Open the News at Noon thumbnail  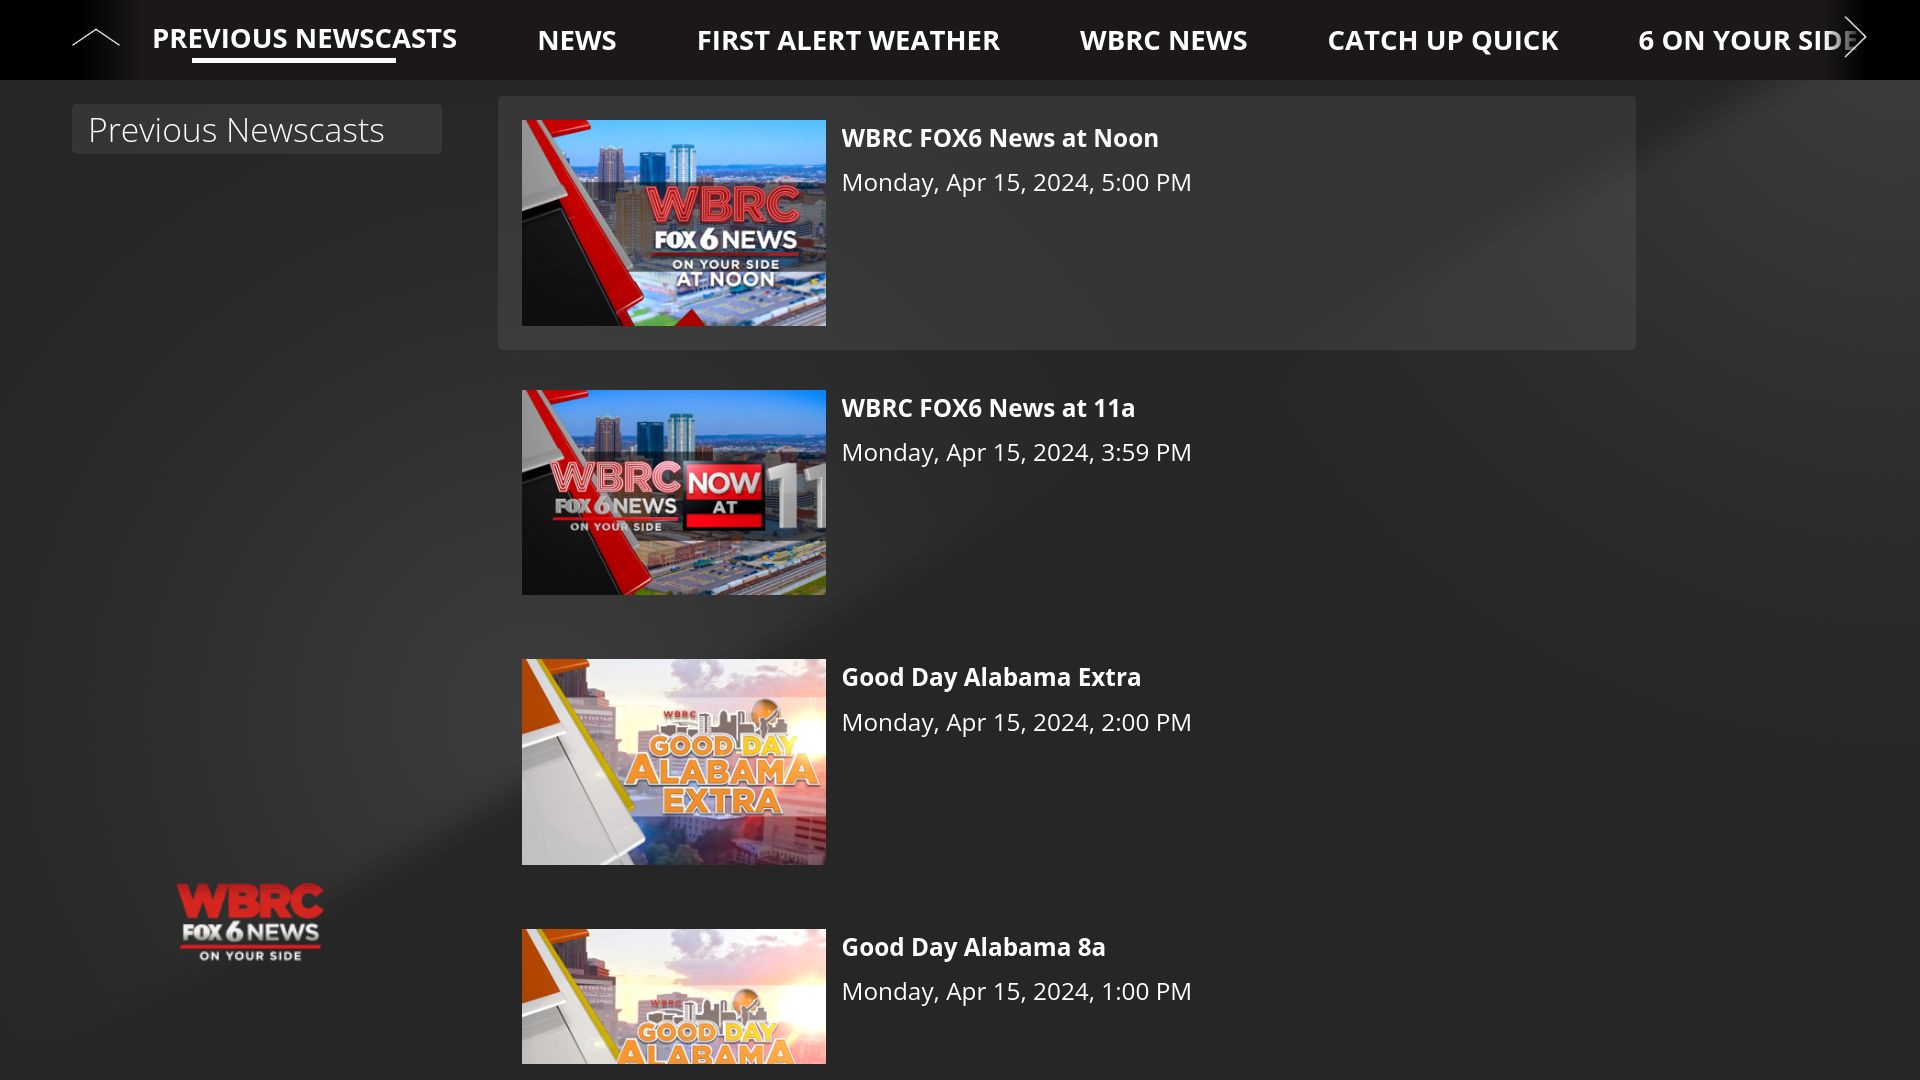coord(674,223)
